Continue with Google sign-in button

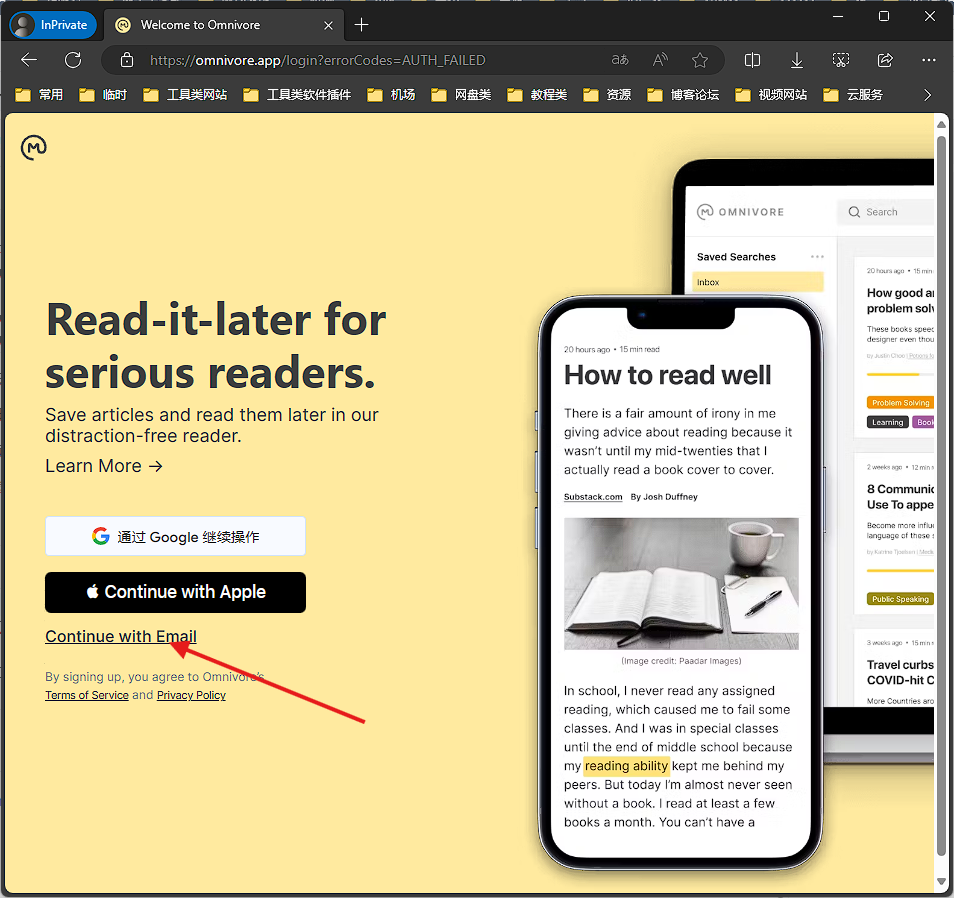coord(175,536)
